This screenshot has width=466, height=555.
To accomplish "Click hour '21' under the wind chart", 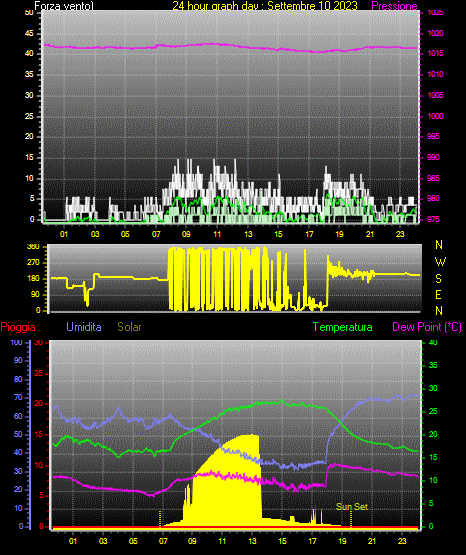I will (x=370, y=234).
